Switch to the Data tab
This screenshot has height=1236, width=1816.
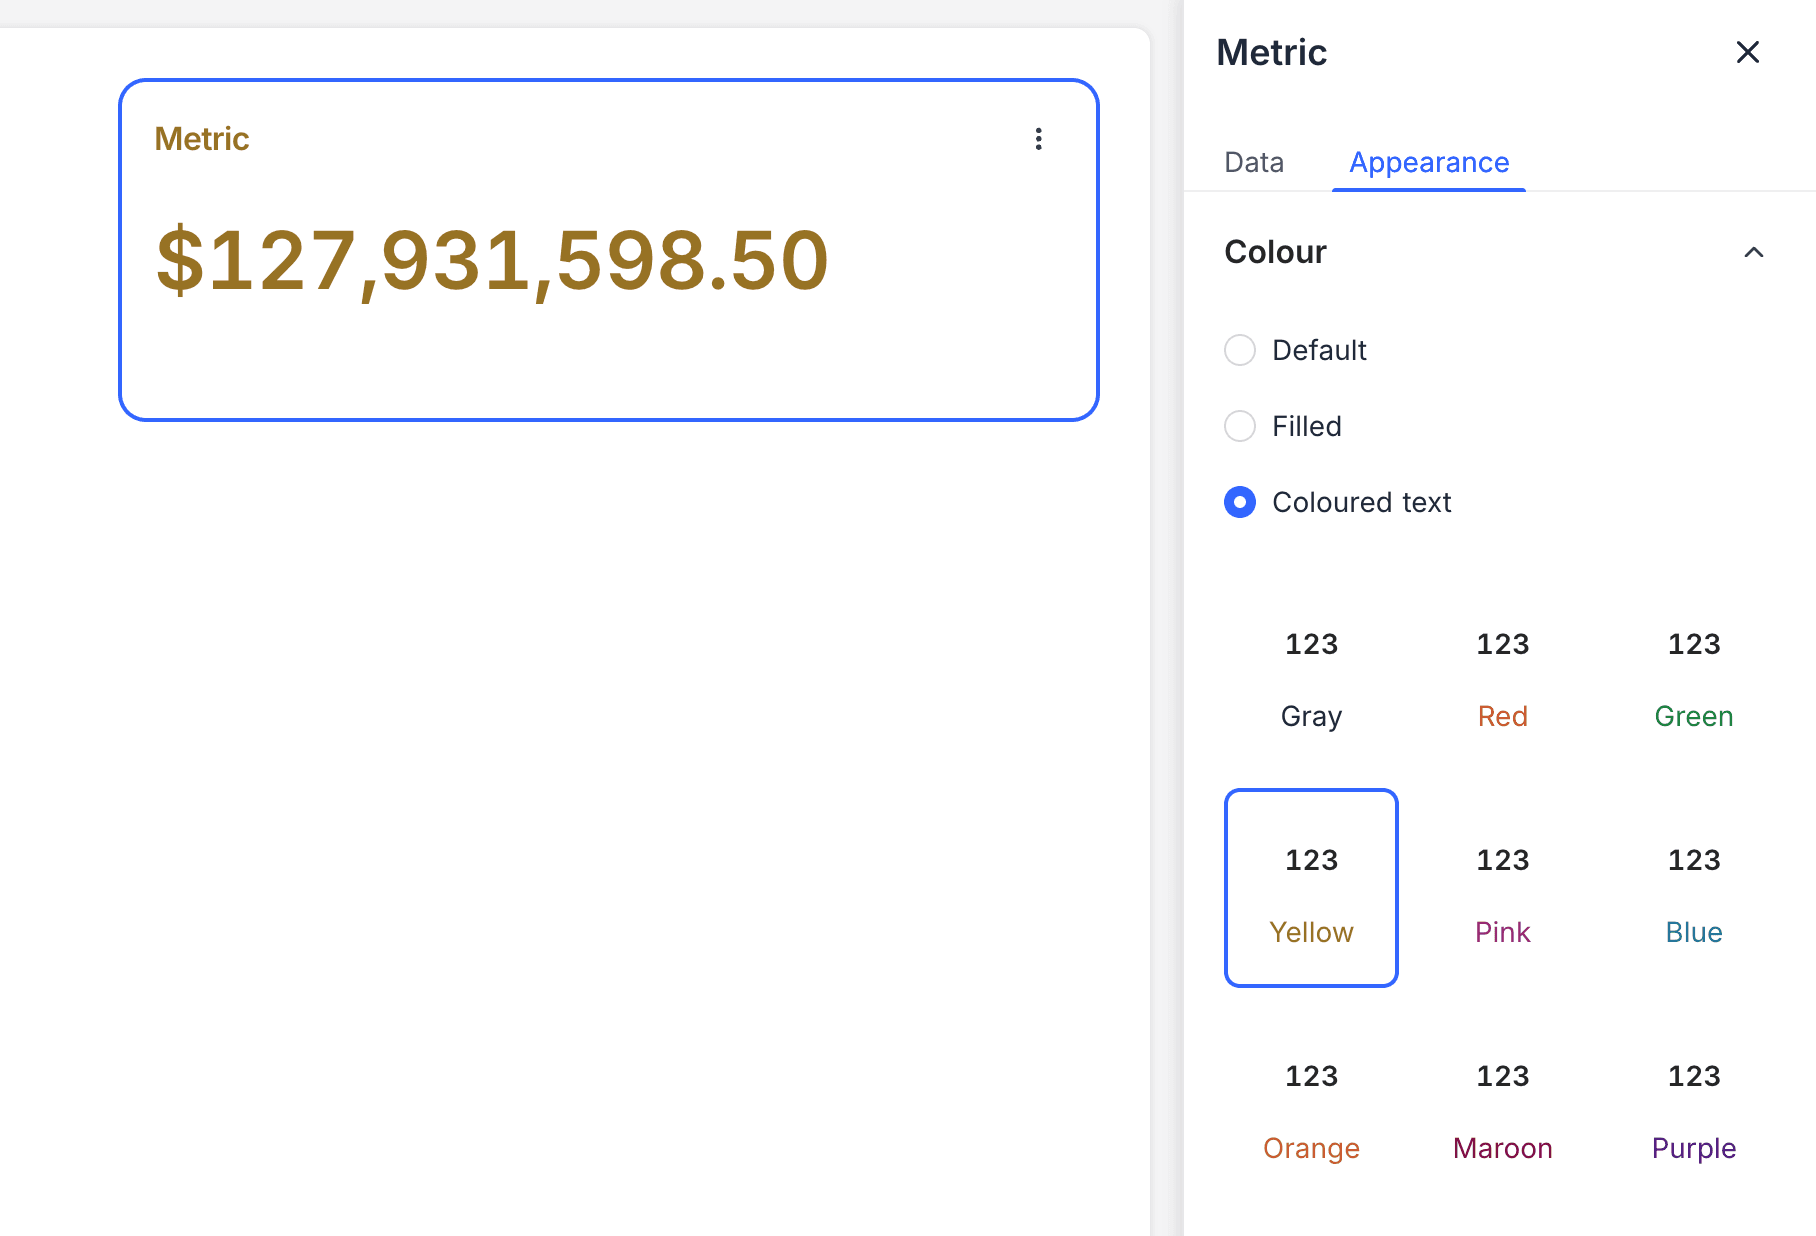1253,162
